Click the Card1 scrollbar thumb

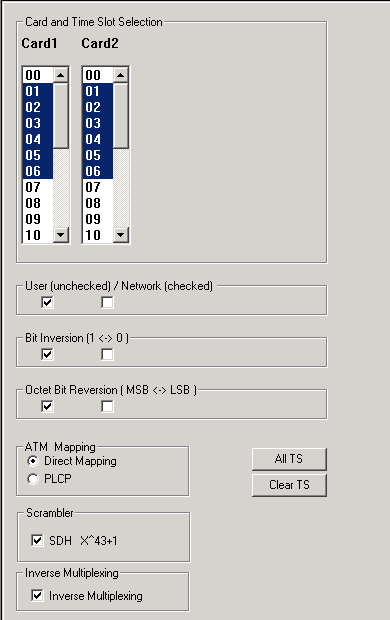(61, 116)
